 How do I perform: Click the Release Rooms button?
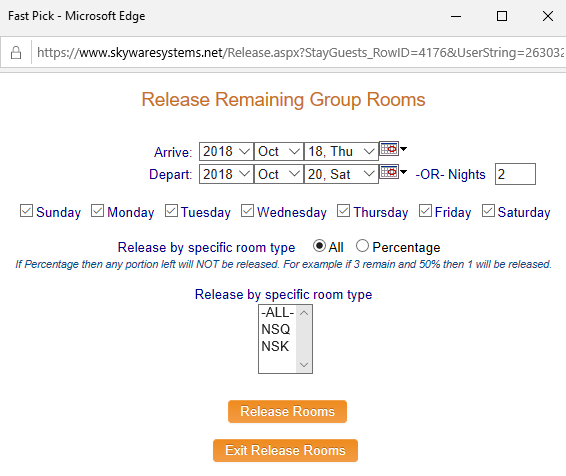pyautogui.click(x=287, y=411)
